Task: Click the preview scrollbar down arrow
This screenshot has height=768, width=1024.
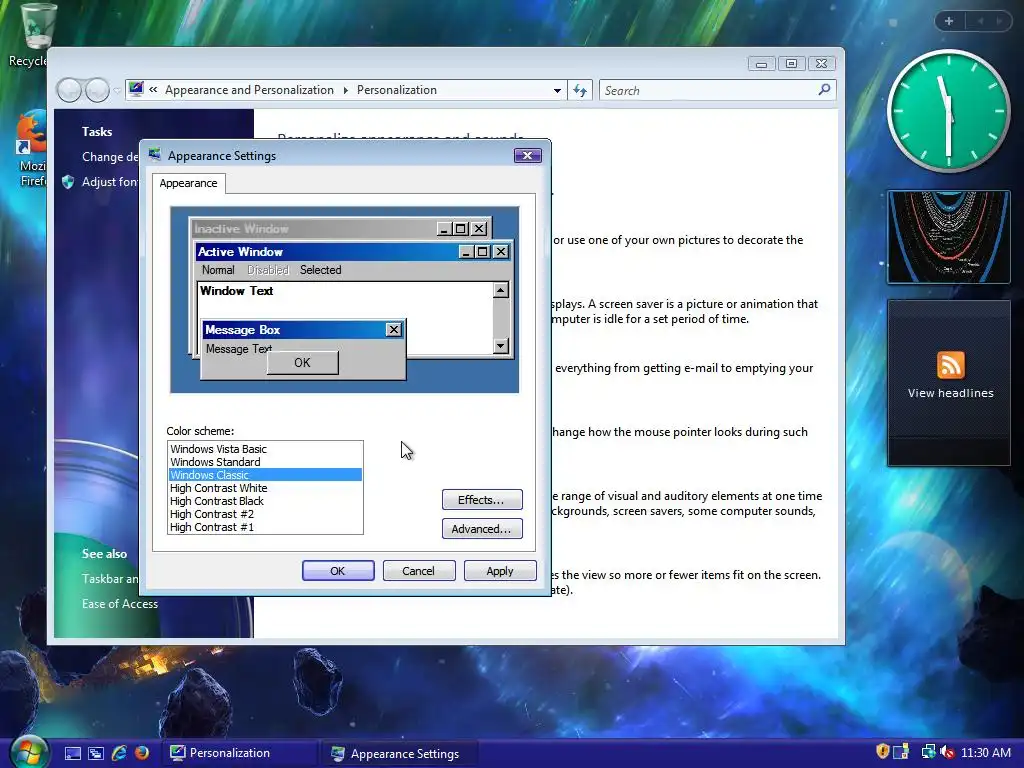Action: (x=501, y=346)
